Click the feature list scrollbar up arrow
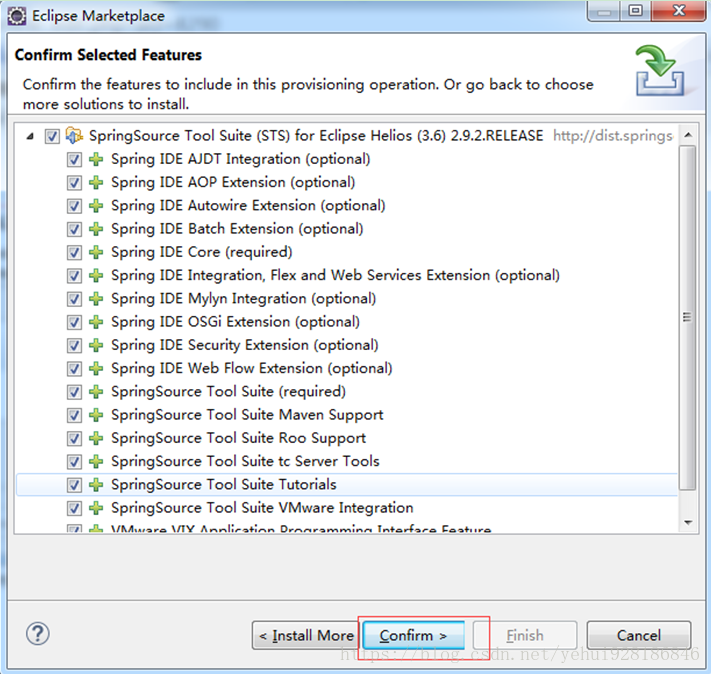Viewport: 711px width, 674px height. (x=688, y=135)
